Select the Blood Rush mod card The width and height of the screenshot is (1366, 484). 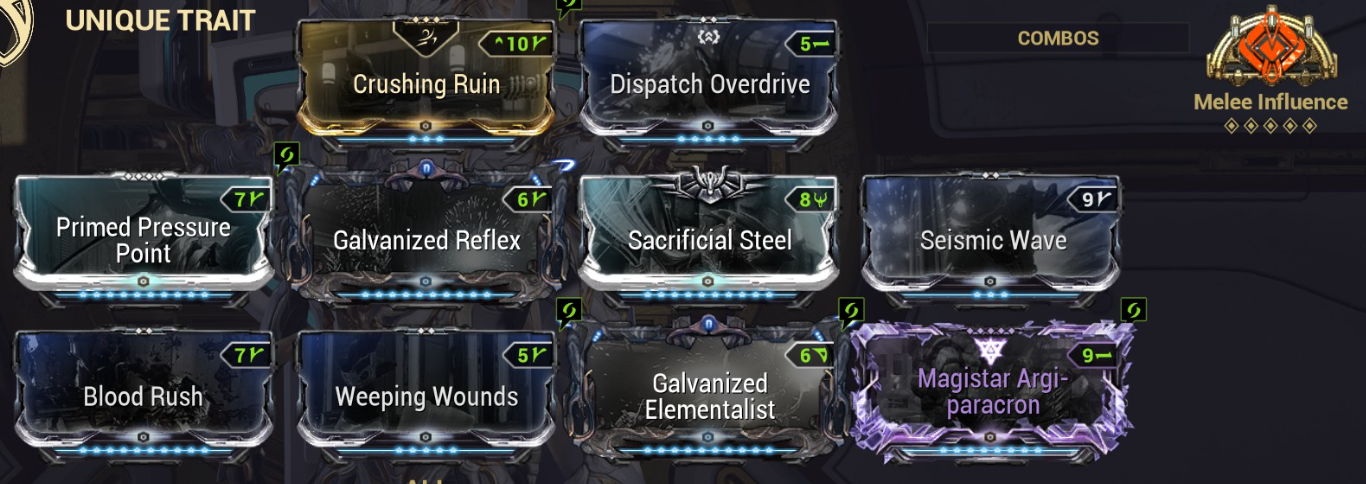[143, 392]
